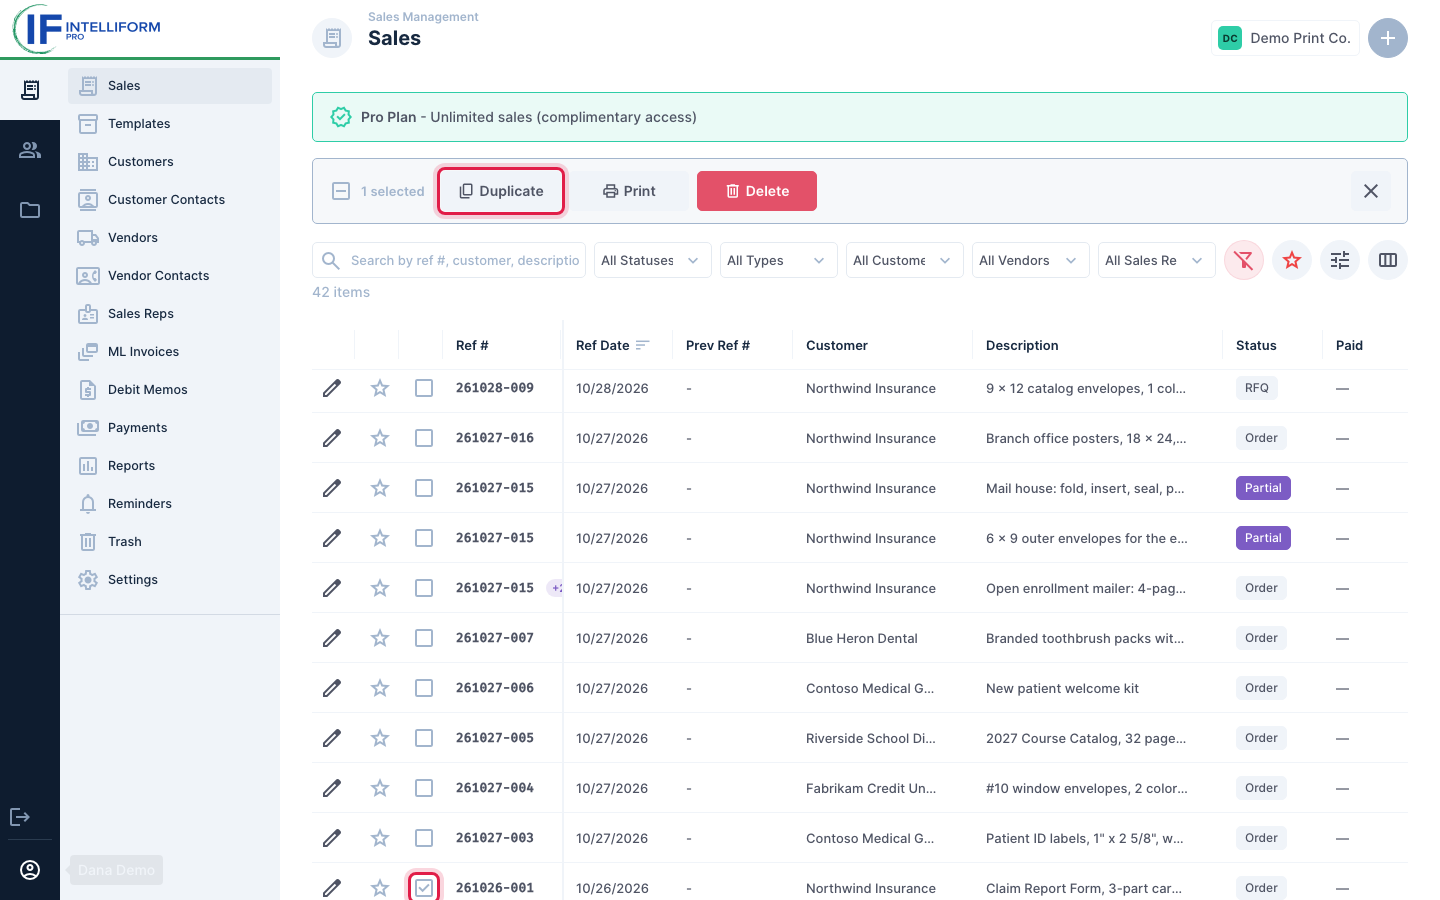The height and width of the screenshot is (900, 1440).
Task: Tick the checkbox for 261027-007
Action: pos(424,638)
